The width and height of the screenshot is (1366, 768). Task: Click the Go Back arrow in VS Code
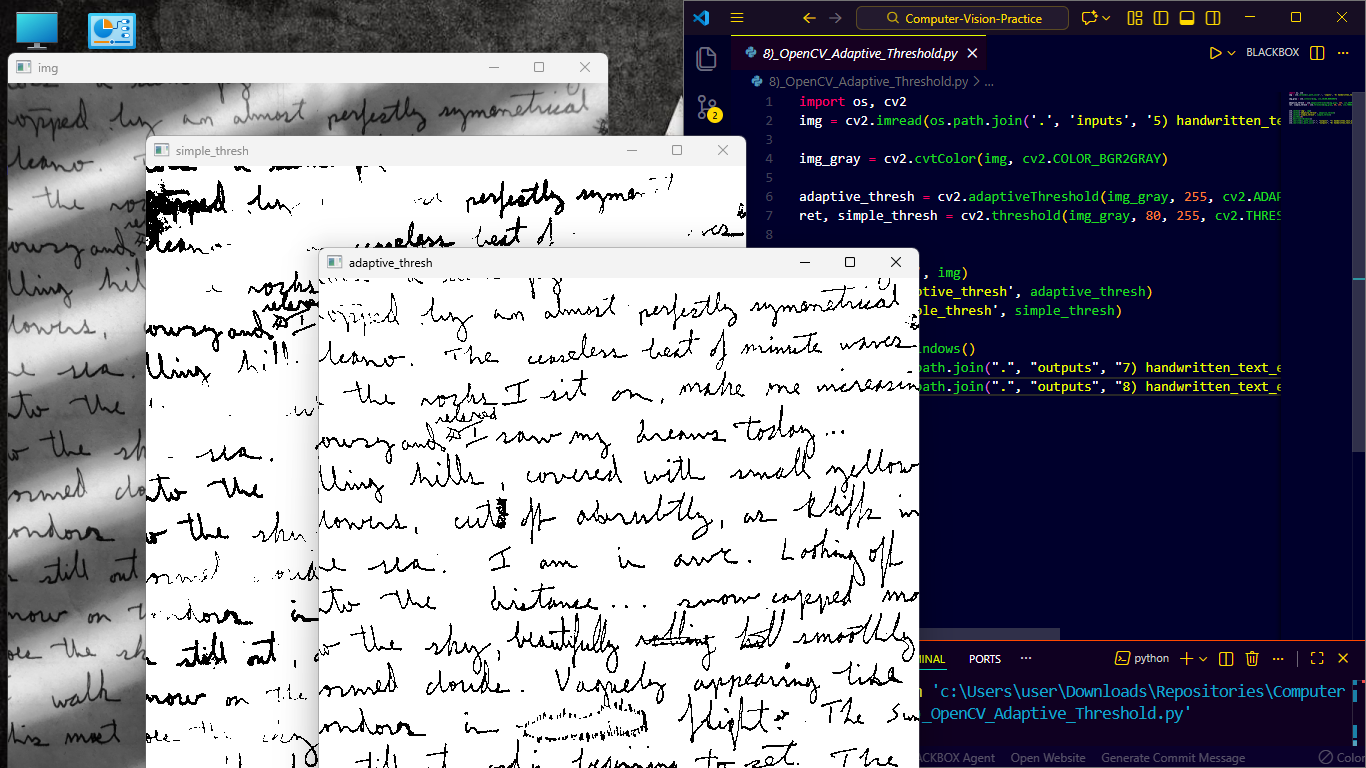809,18
